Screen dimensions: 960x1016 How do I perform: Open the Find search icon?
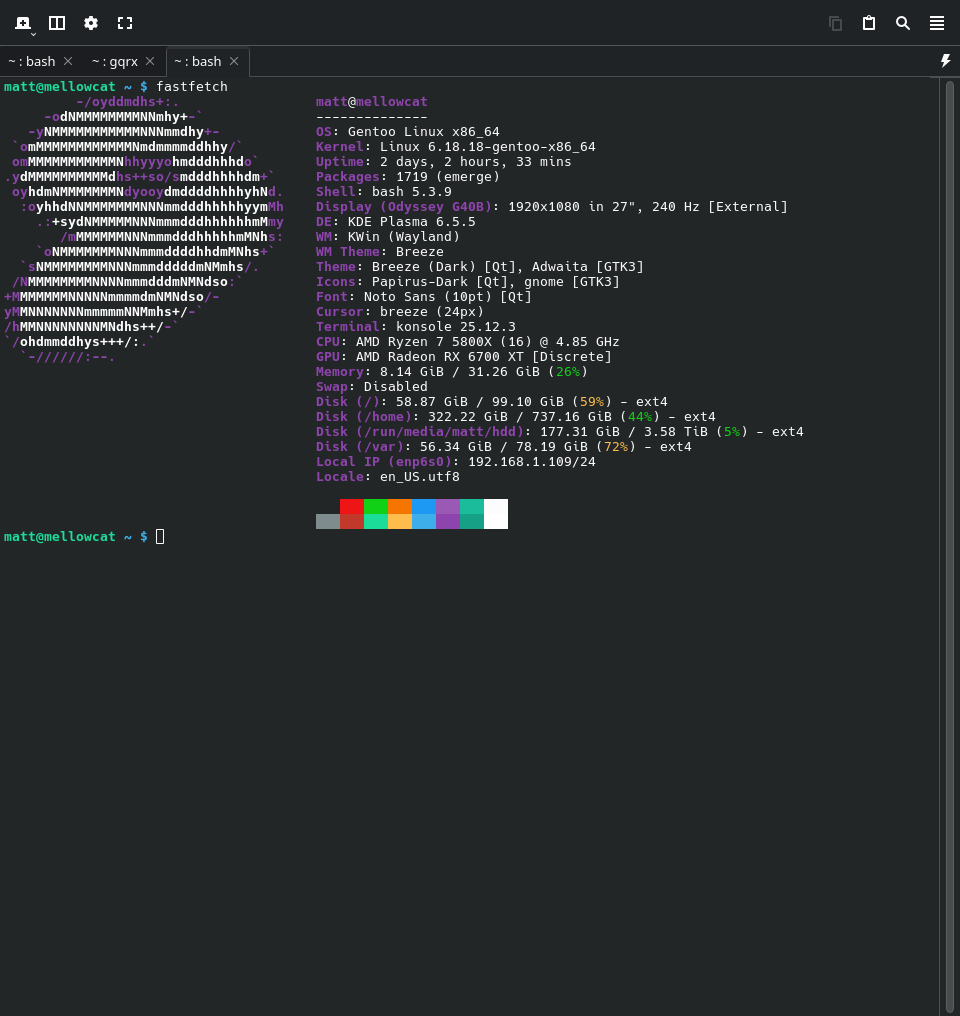[903, 23]
